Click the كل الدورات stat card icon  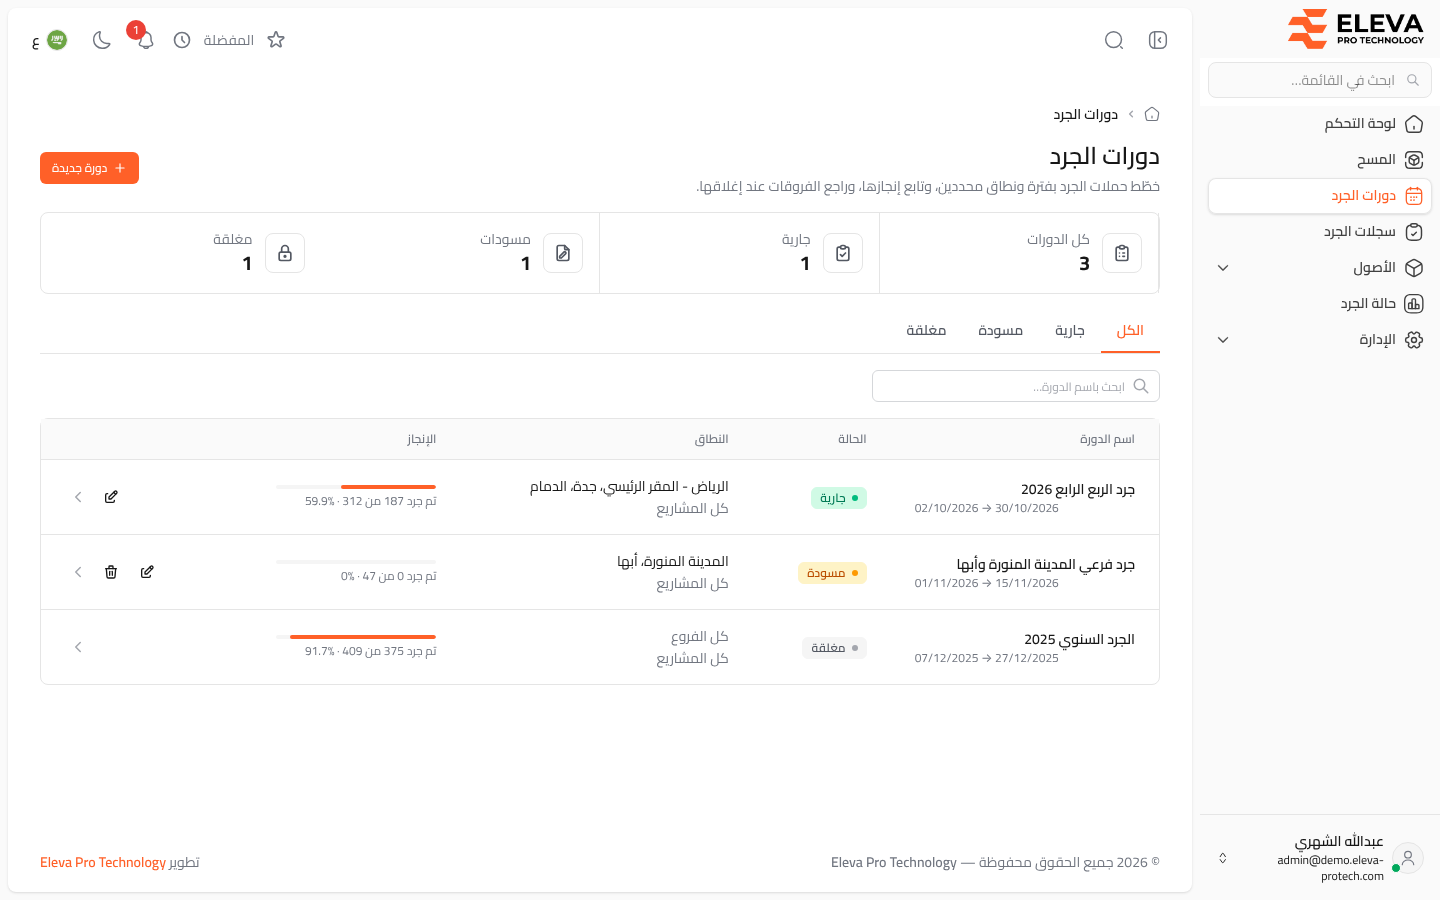coord(1122,253)
